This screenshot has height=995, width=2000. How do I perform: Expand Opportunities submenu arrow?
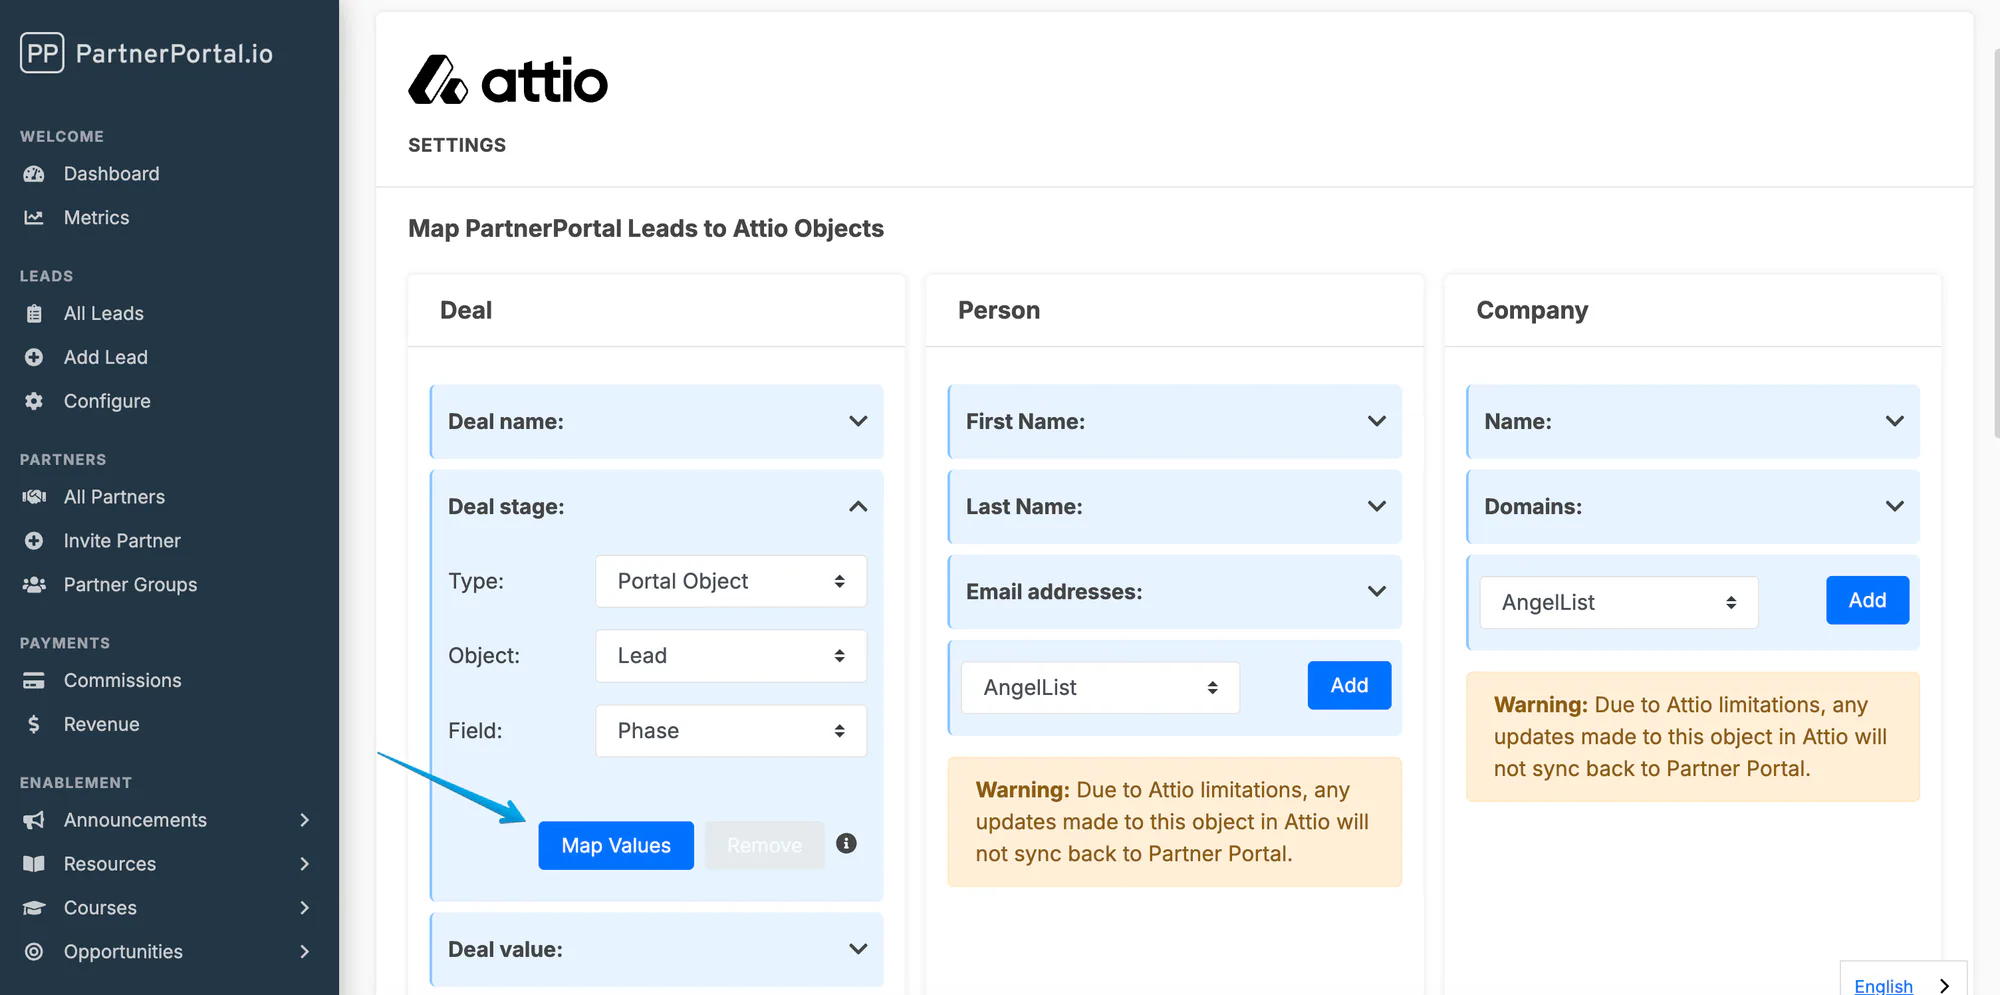coord(305,952)
